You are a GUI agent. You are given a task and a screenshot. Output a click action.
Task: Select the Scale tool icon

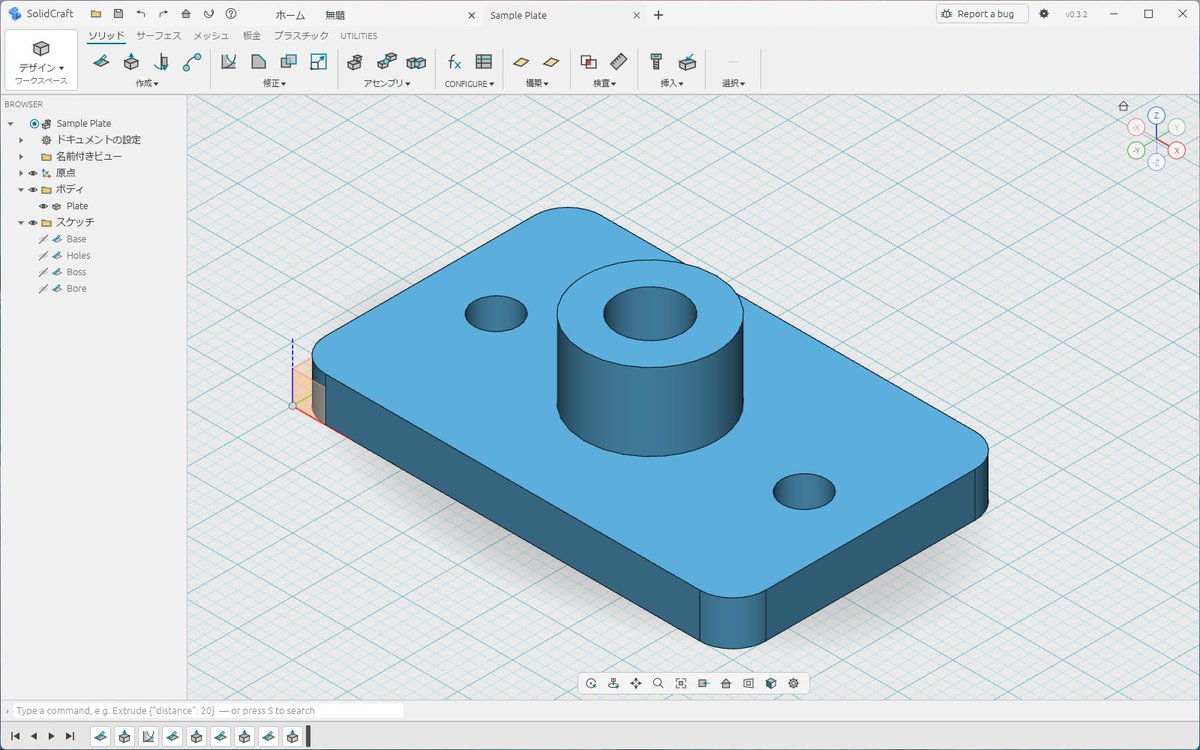[x=318, y=62]
